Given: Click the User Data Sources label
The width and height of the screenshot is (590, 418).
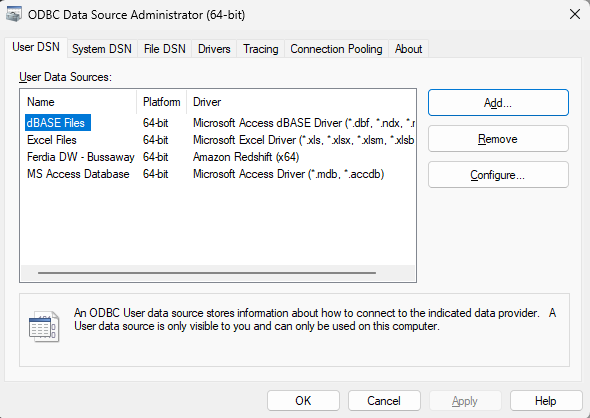Looking at the screenshot, I should click(65, 77).
